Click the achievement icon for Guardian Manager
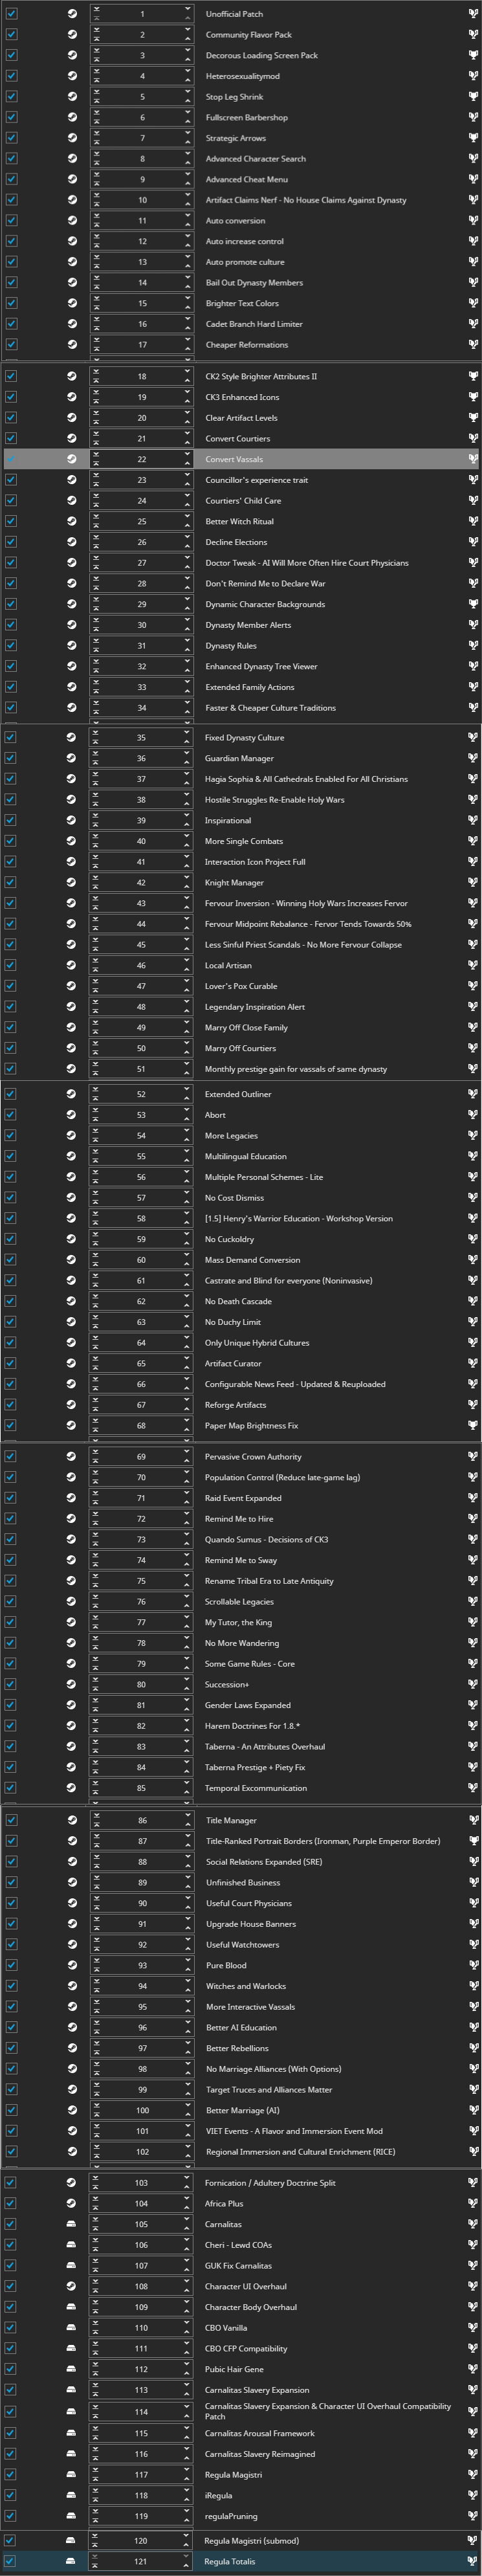The image size is (482, 2576). [472, 758]
